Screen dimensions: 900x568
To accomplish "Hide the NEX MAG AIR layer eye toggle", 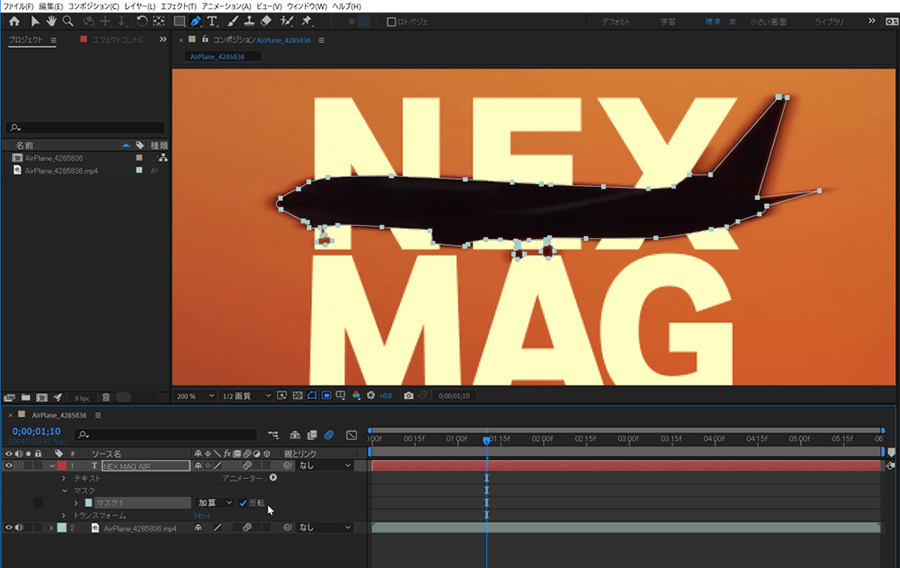I will tap(8, 466).
